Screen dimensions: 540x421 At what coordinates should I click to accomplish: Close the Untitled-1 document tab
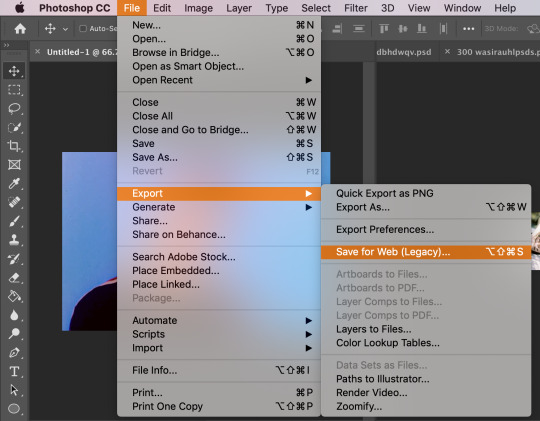[38, 52]
